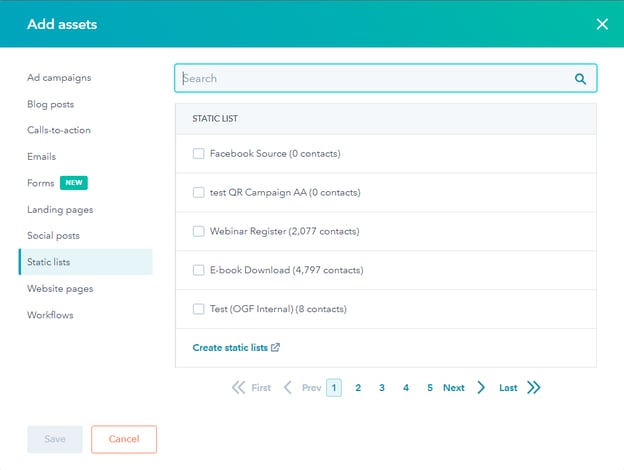Click the Last page double-arrow icon
Image resolution: width=624 pixels, height=470 pixels.
pos(533,388)
